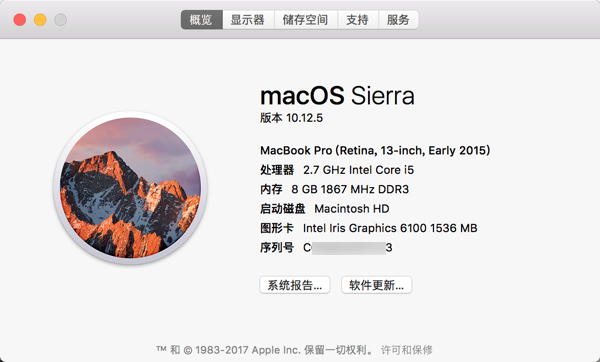Select the 储存空间 tab
The height and width of the screenshot is (362, 600).
click(305, 20)
